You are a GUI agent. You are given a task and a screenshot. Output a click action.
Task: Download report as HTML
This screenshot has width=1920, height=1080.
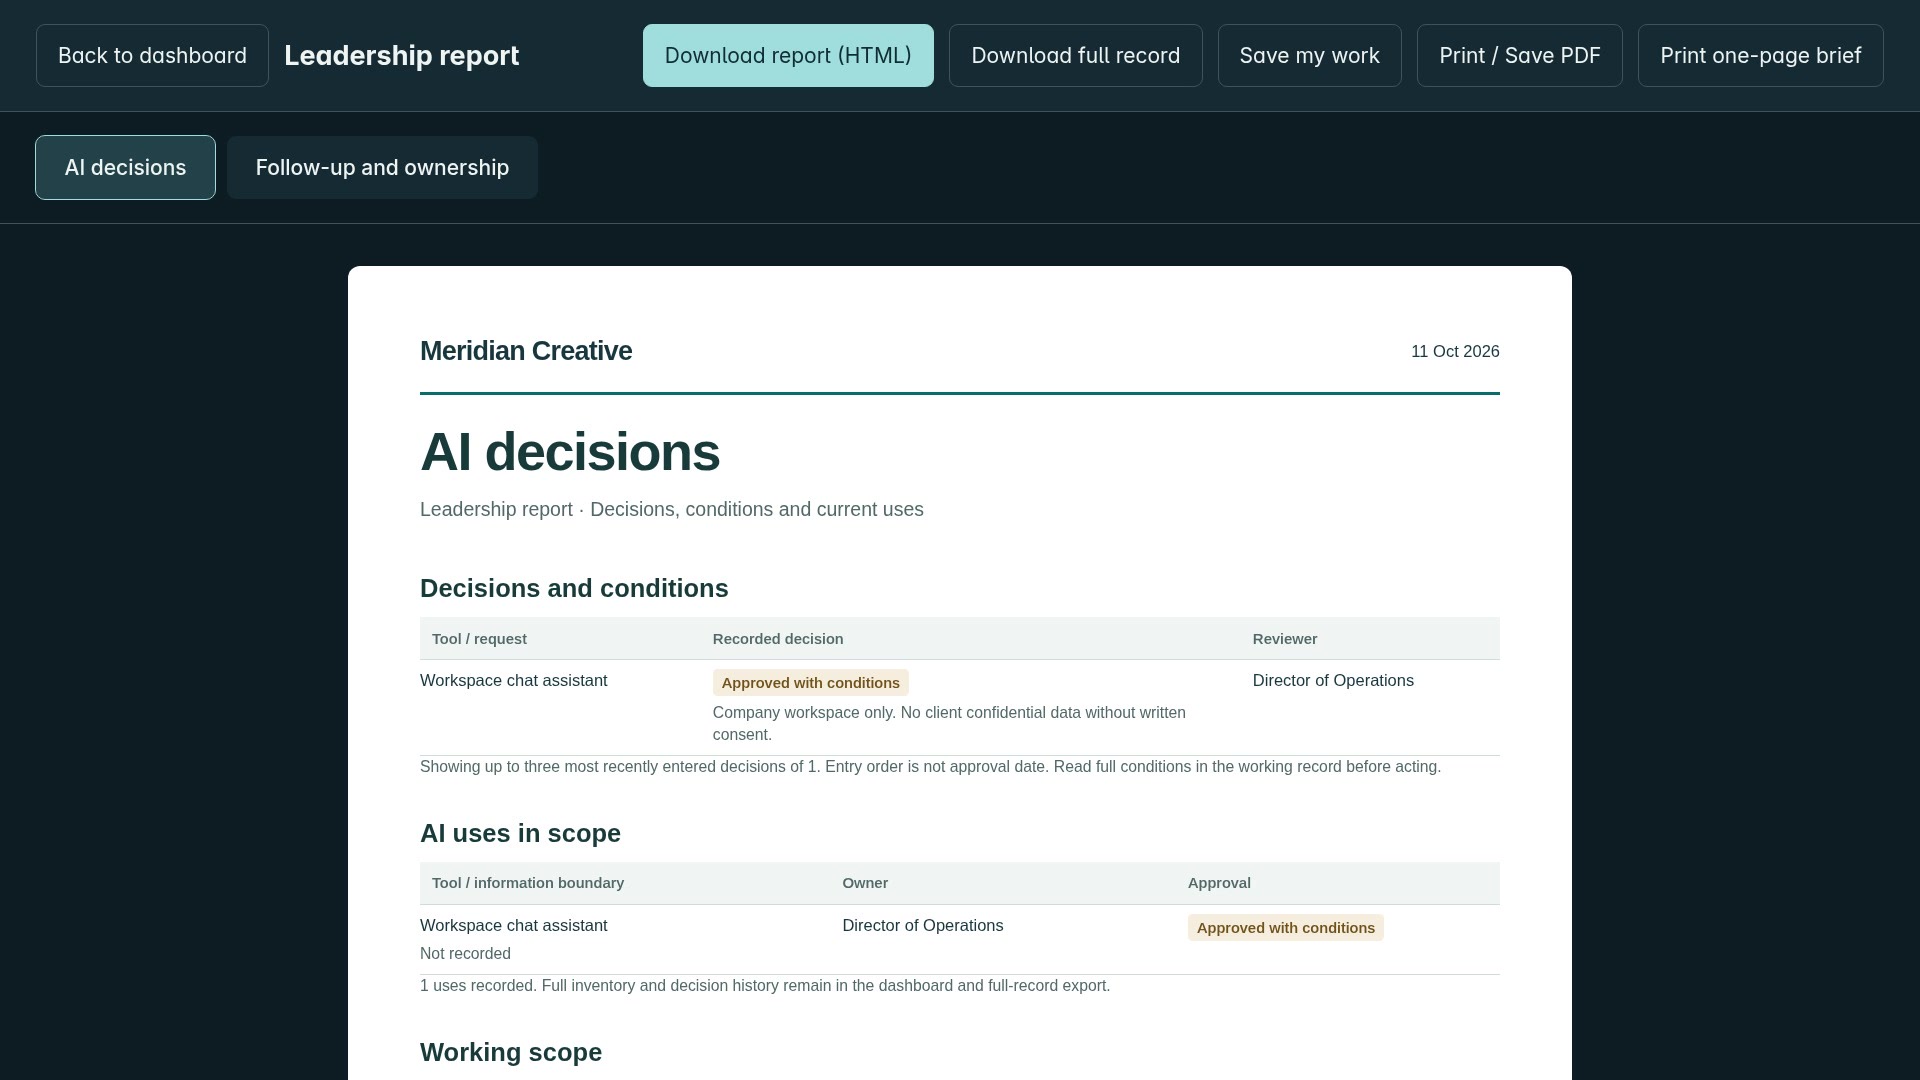click(788, 55)
